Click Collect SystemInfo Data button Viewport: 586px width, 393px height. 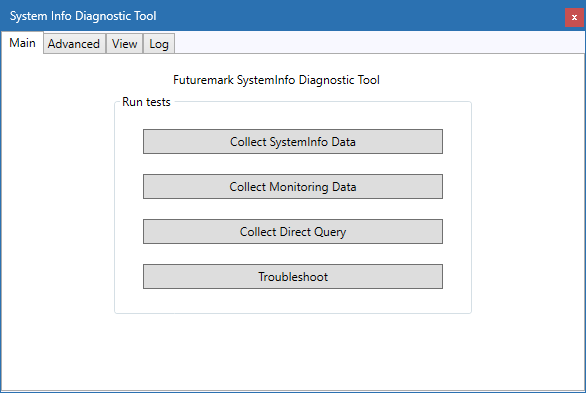pyautogui.click(x=293, y=142)
